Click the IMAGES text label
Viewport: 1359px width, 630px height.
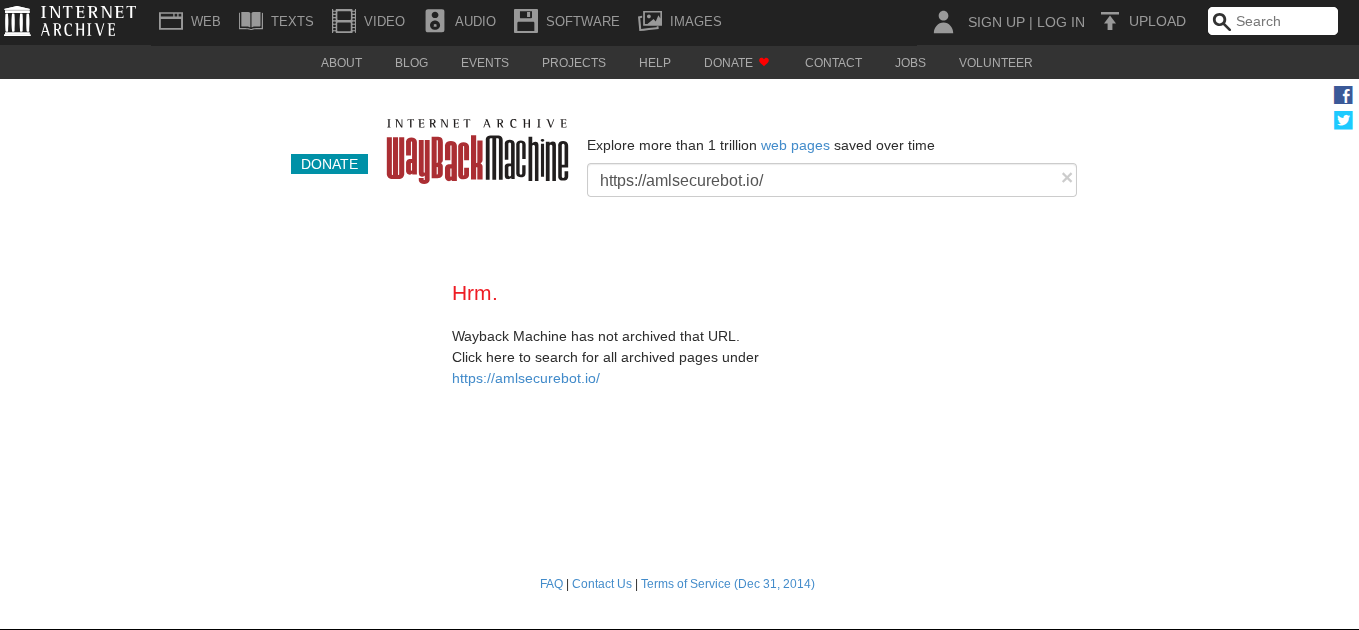(695, 21)
